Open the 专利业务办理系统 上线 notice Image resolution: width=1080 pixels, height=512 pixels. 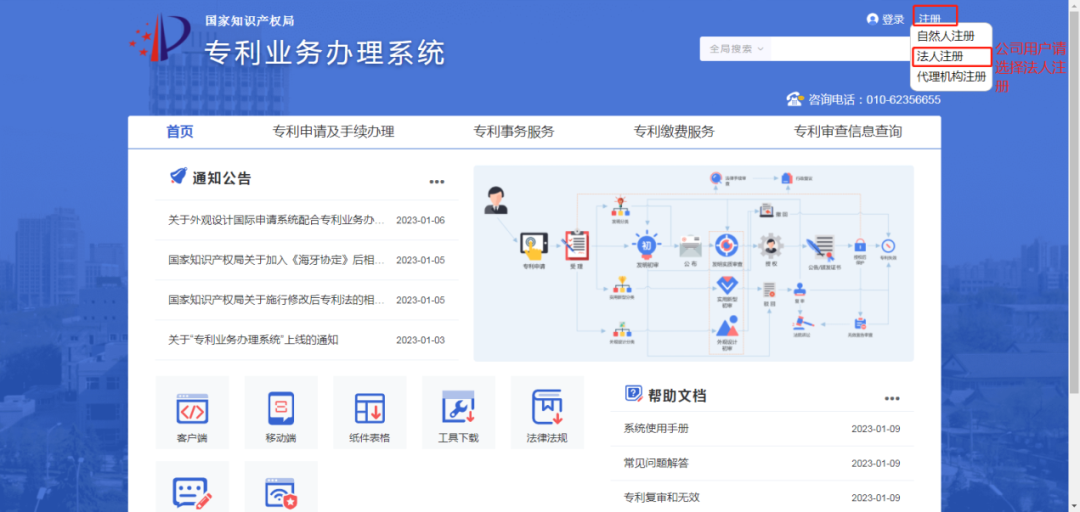253,340
